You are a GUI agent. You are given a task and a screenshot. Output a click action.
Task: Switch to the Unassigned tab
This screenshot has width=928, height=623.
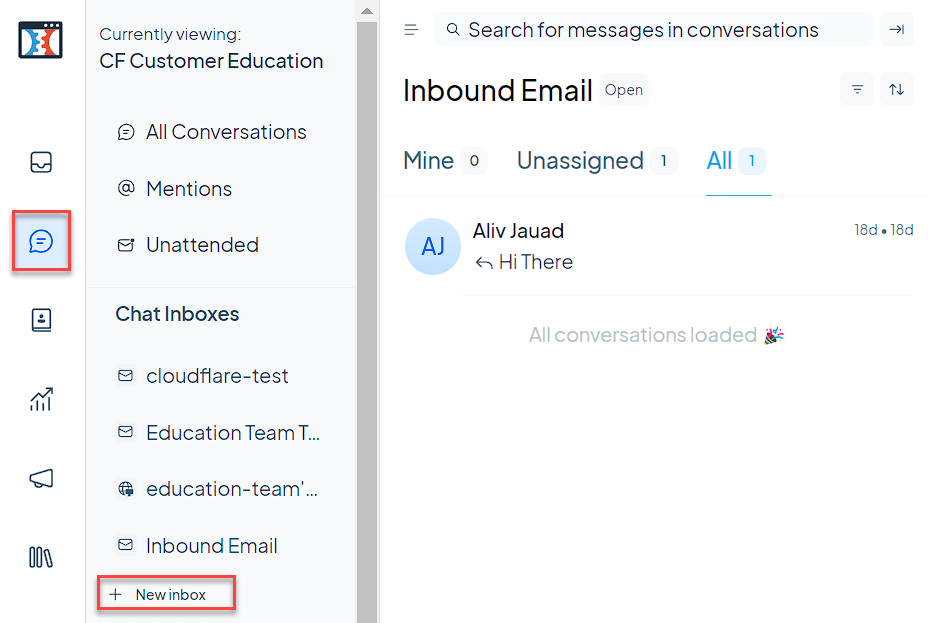click(x=580, y=160)
